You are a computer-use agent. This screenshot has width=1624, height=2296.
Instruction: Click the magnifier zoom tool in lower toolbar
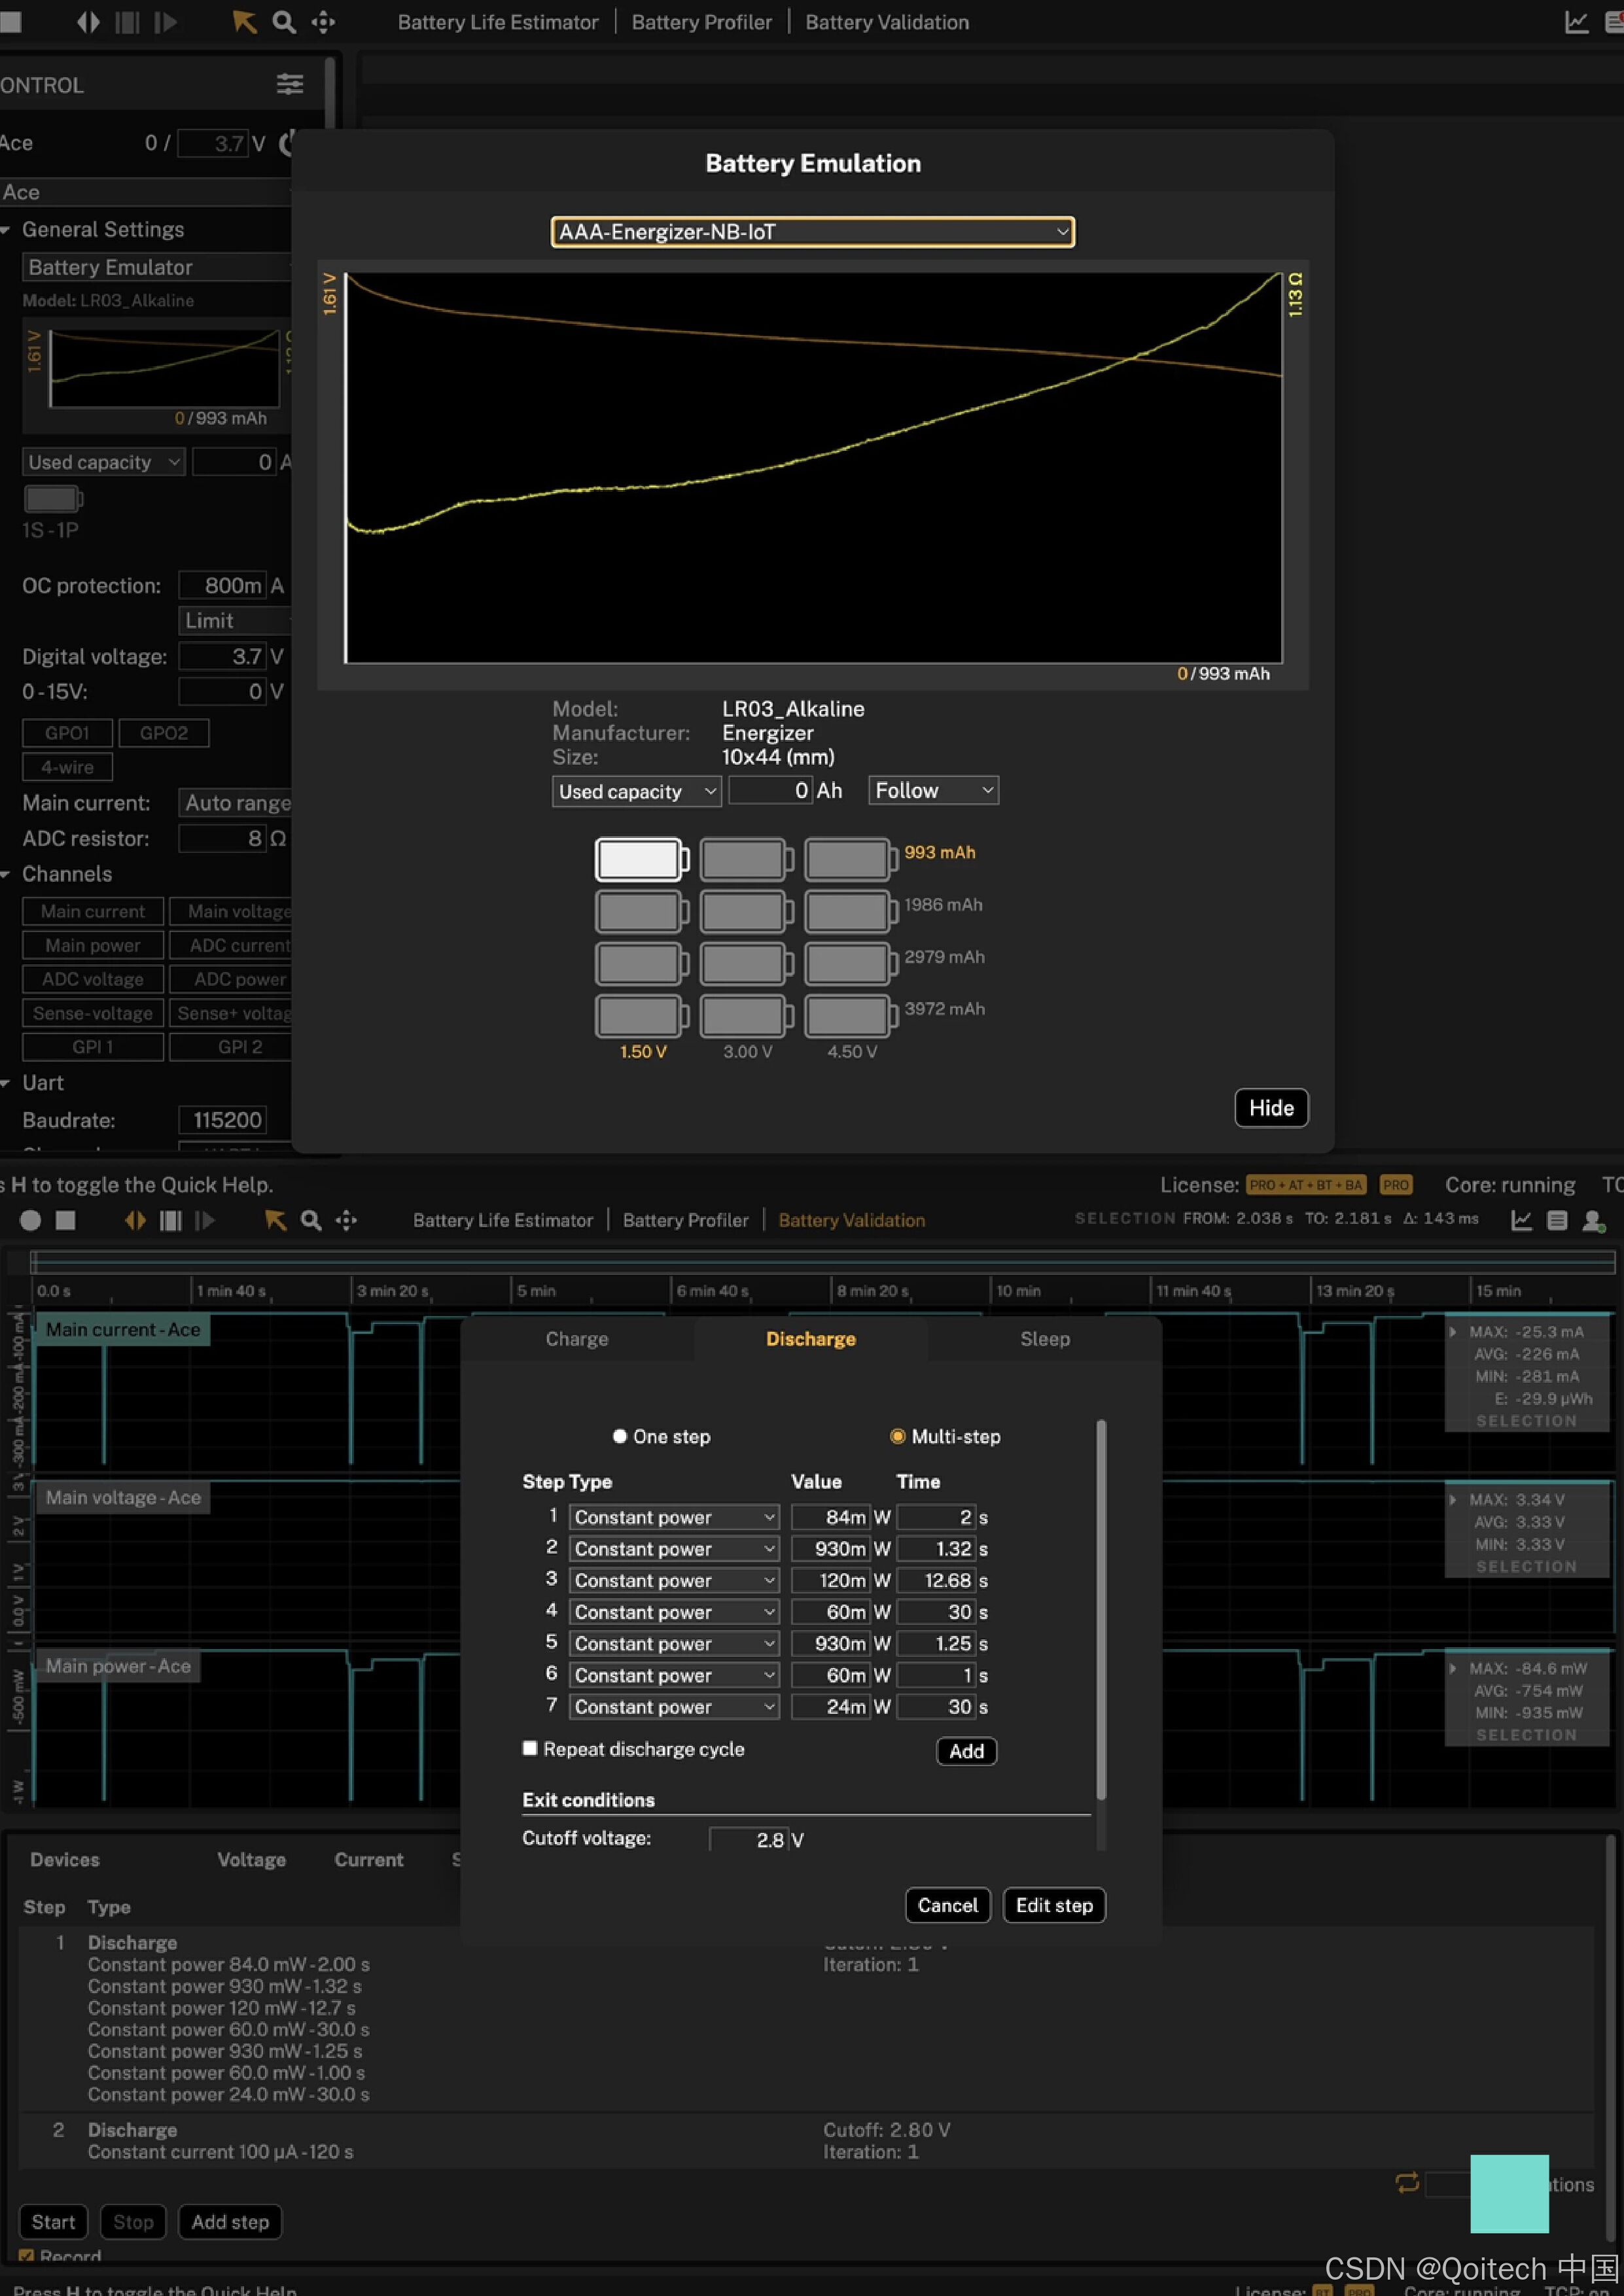[x=311, y=1220]
